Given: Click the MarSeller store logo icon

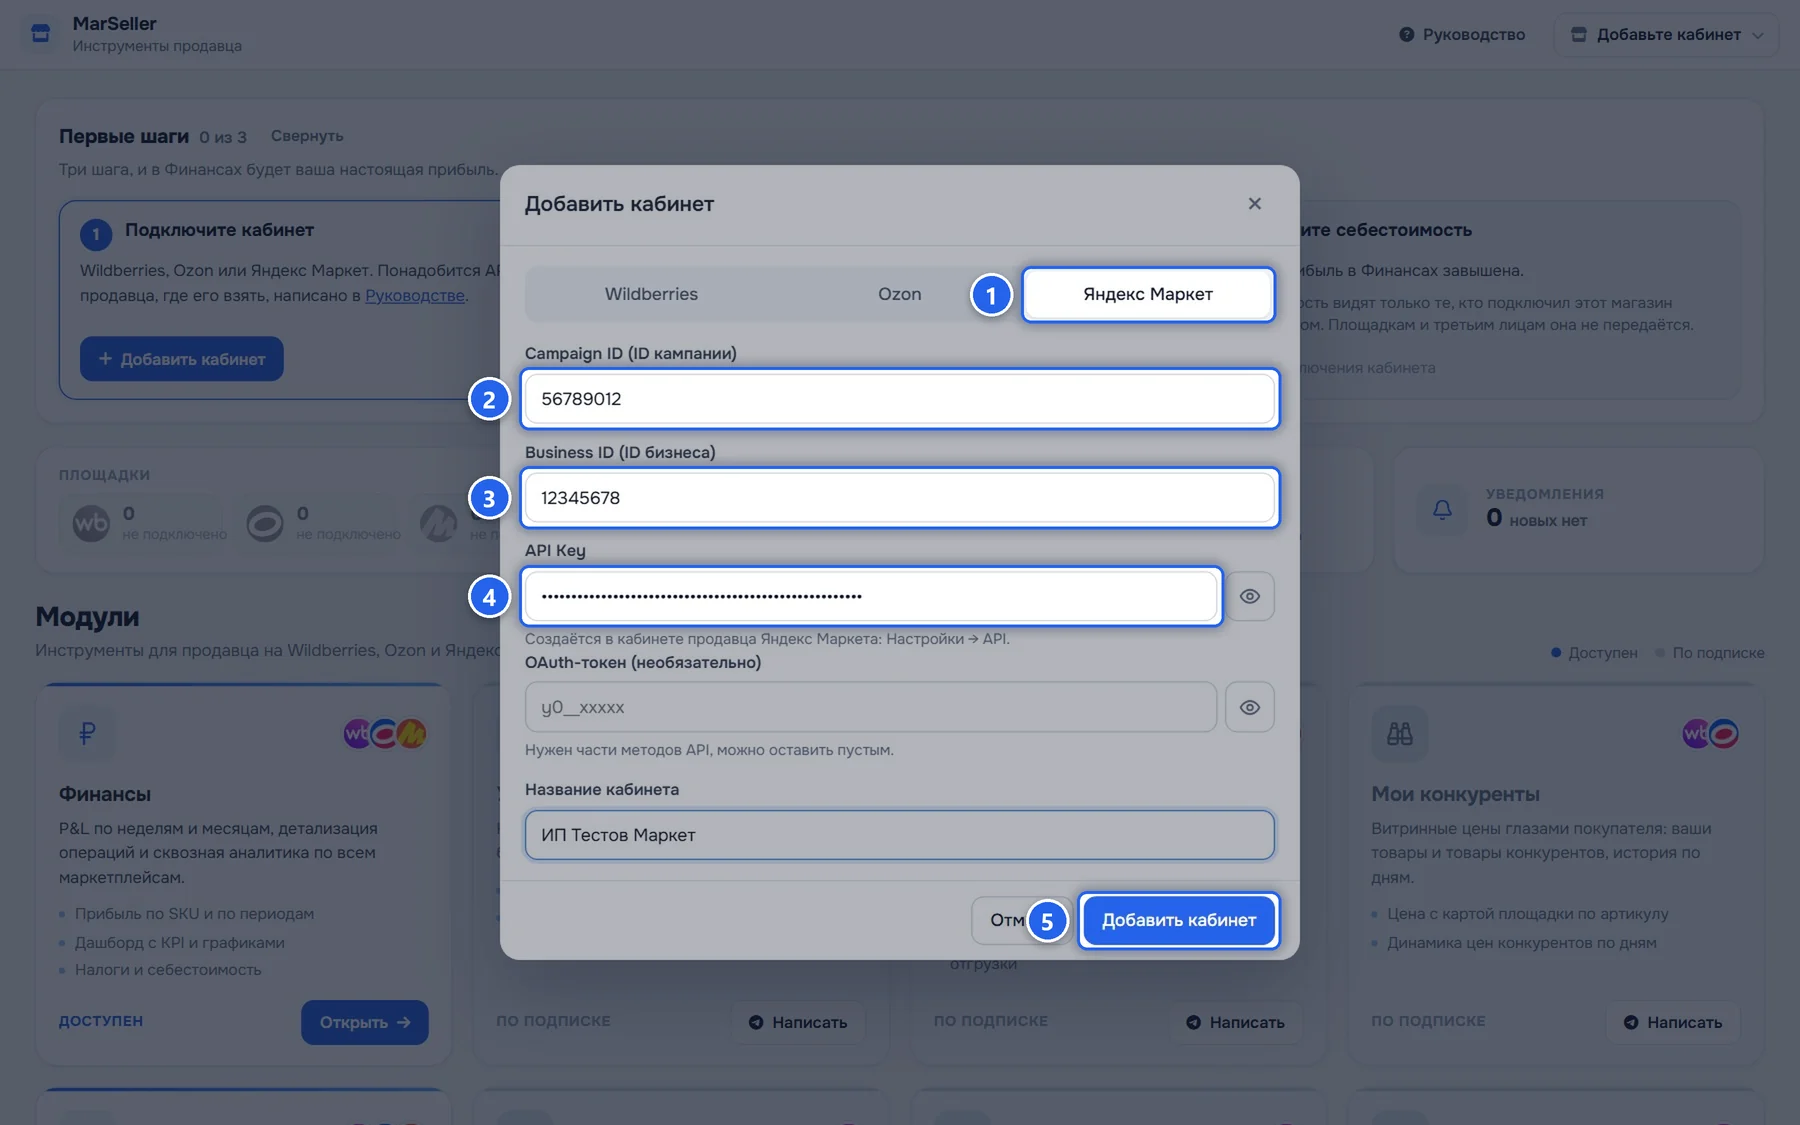Looking at the screenshot, I should (40, 33).
